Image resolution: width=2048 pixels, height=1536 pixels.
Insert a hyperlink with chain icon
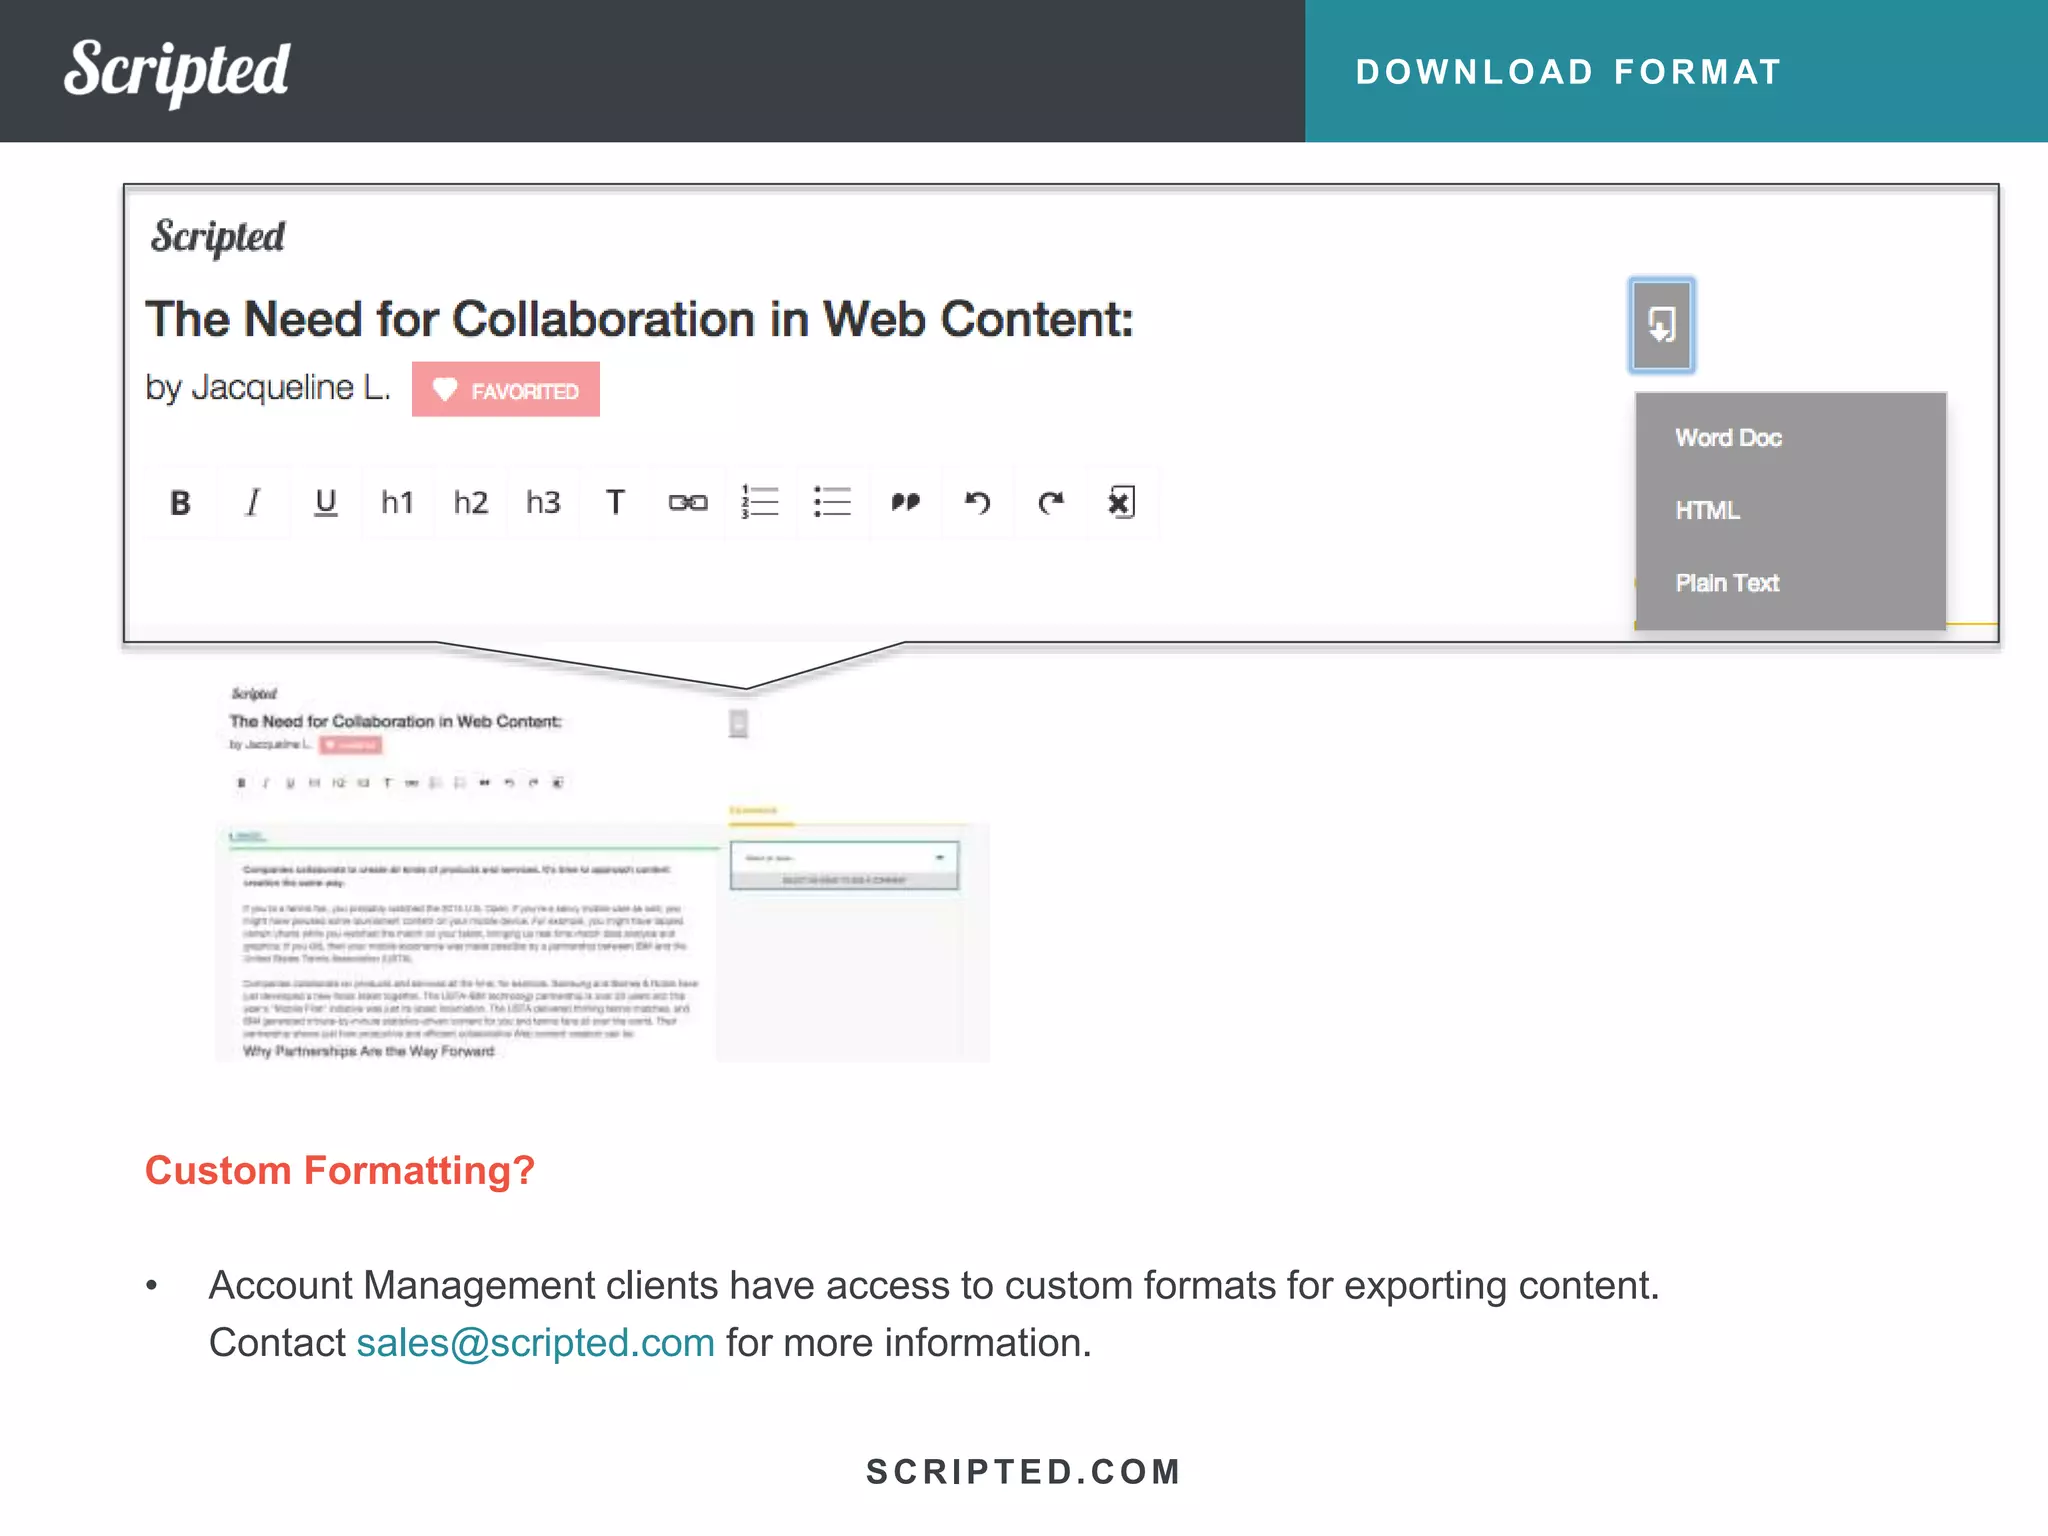click(688, 502)
